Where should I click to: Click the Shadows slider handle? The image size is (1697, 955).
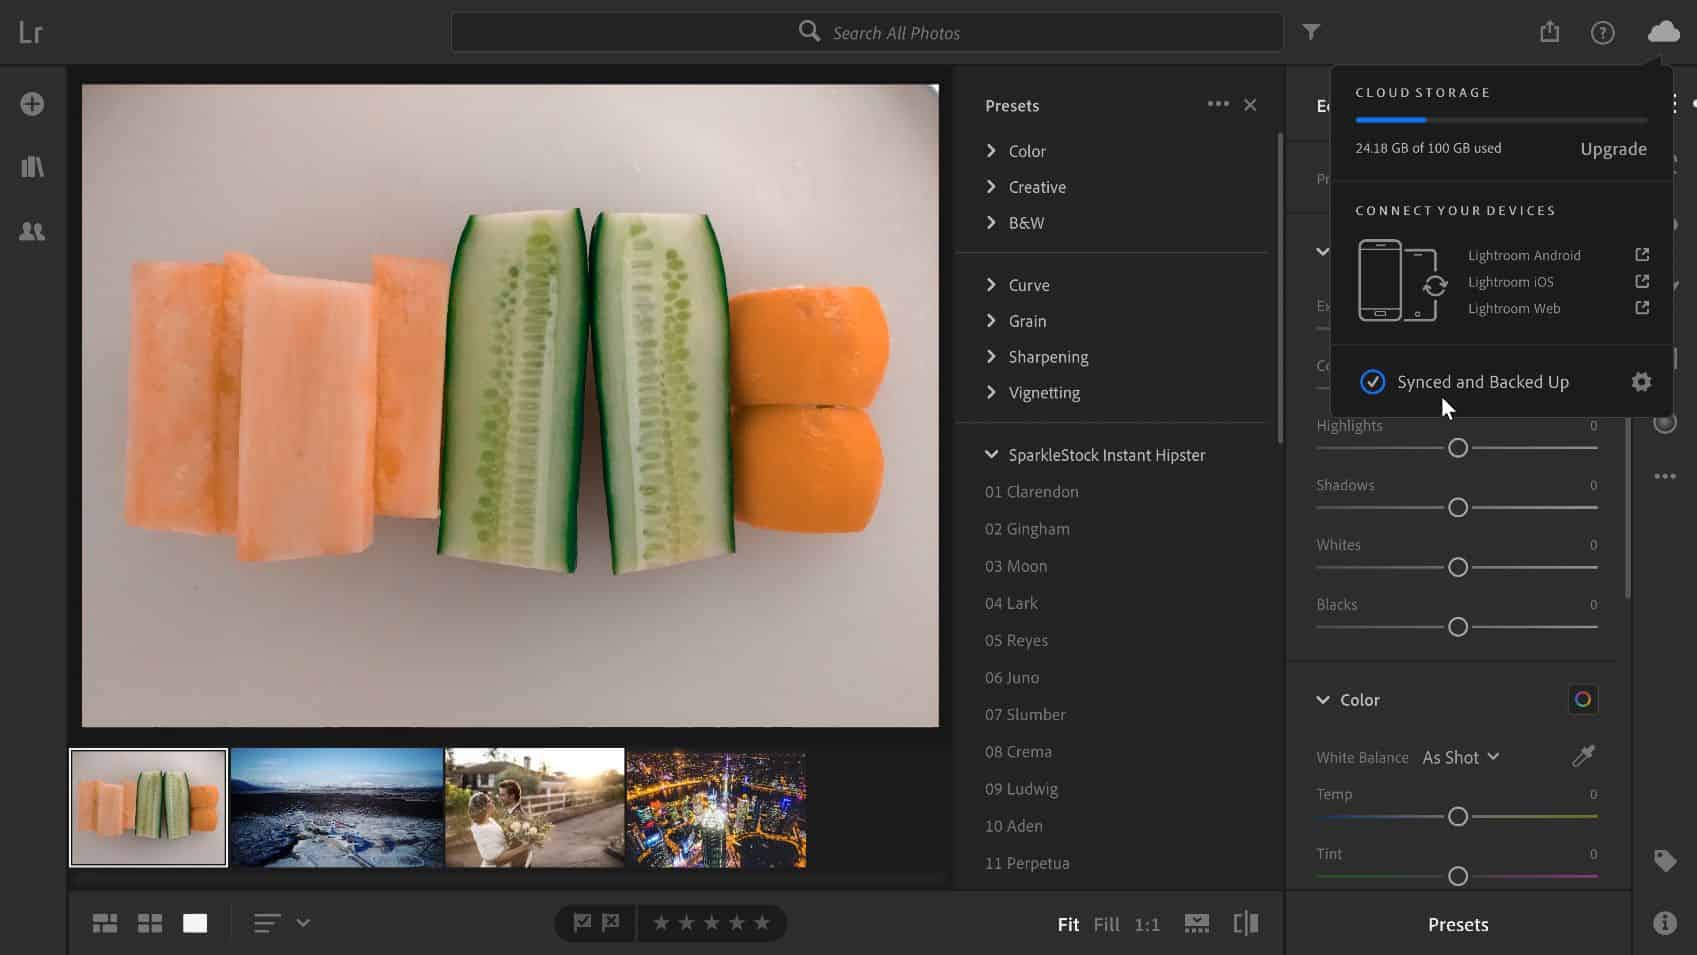pyautogui.click(x=1458, y=508)
